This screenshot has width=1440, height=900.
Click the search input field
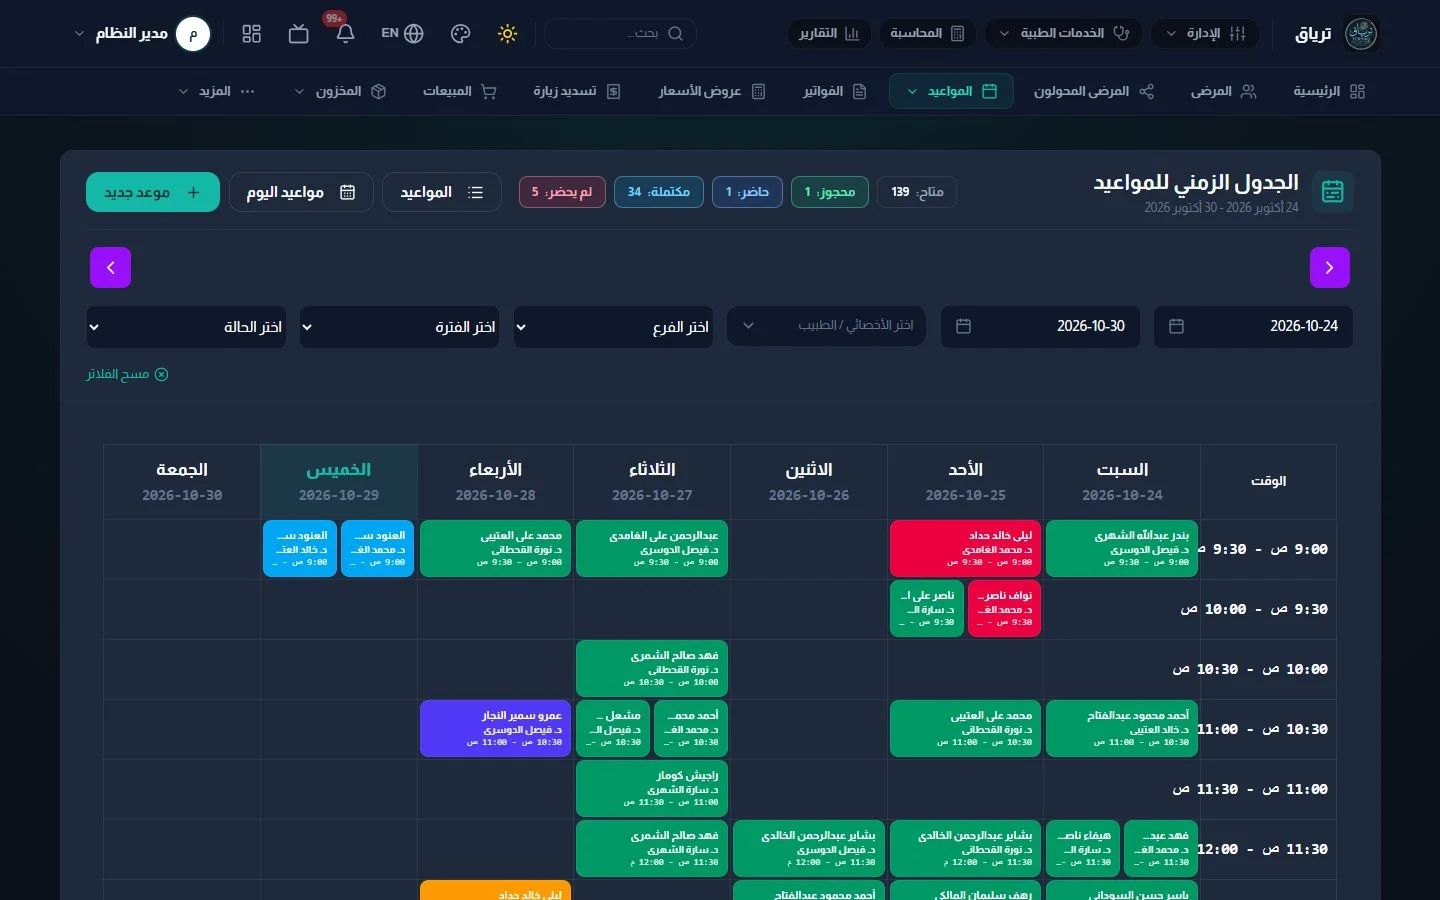click(x=620, y=34)
